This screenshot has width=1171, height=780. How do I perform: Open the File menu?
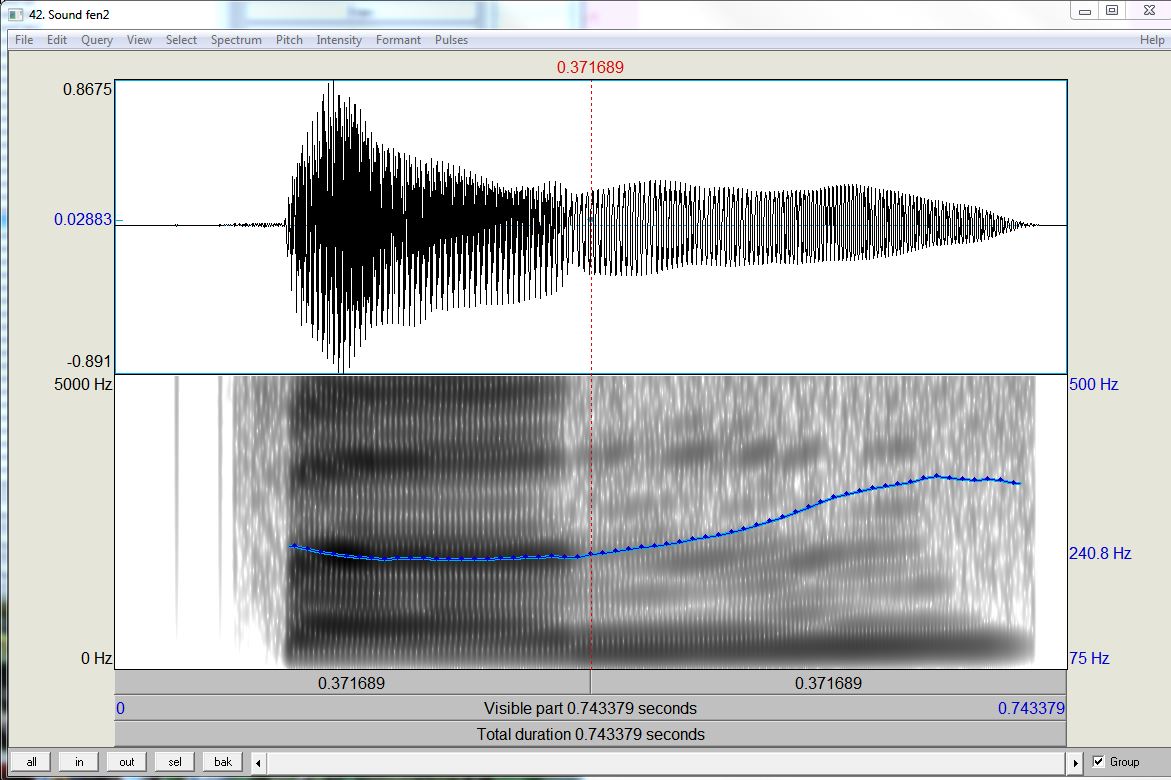point(24,40)
